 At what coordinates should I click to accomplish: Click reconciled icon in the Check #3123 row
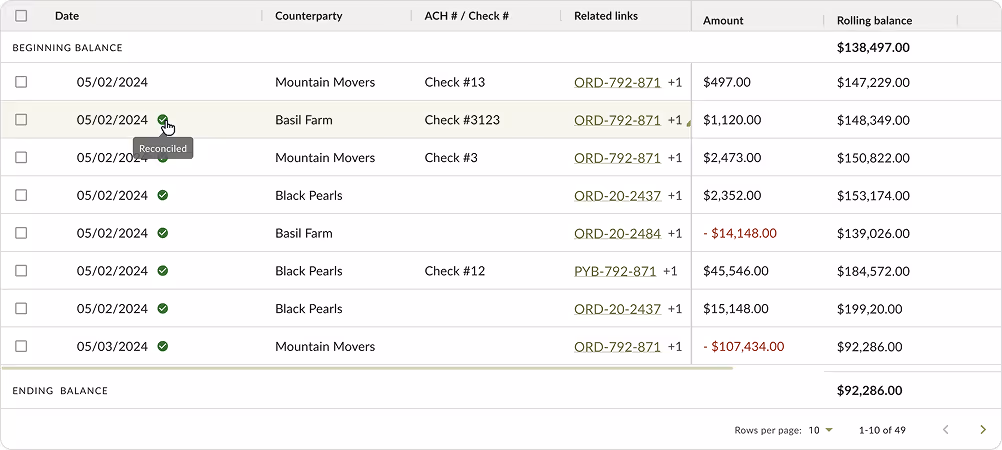[163, 119]
